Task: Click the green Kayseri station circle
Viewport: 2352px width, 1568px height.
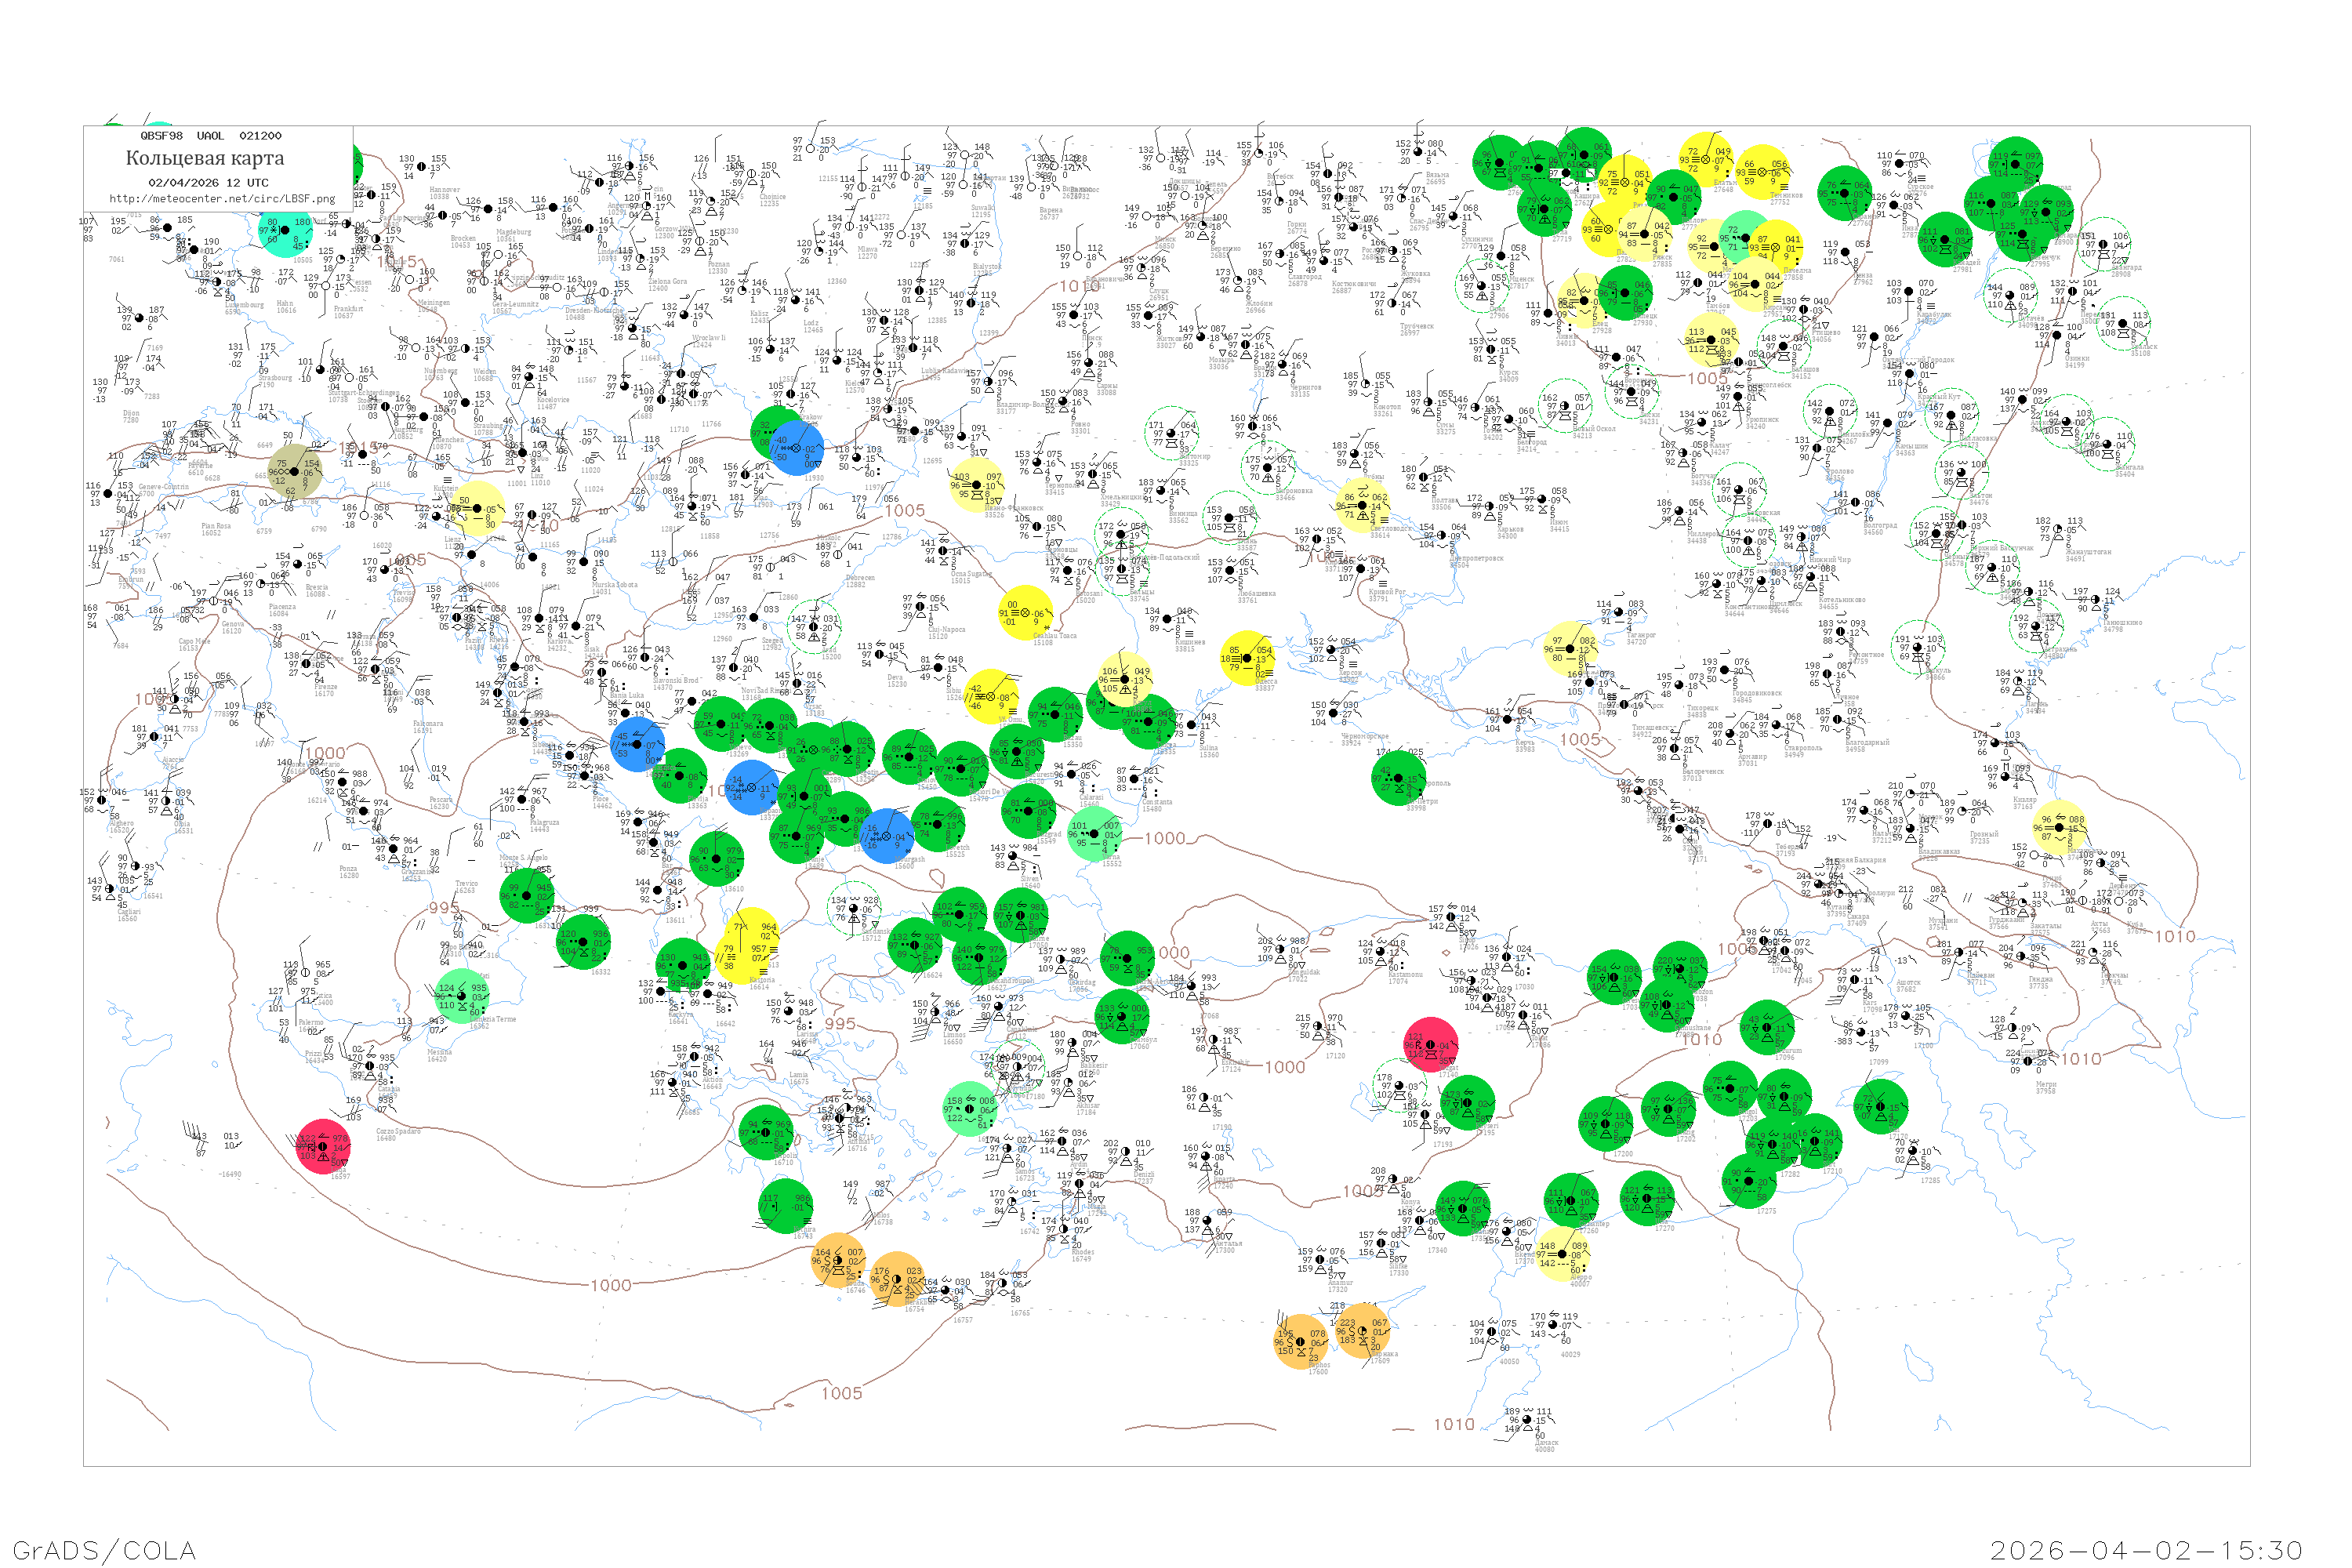Action: tap(1467, 1102)
